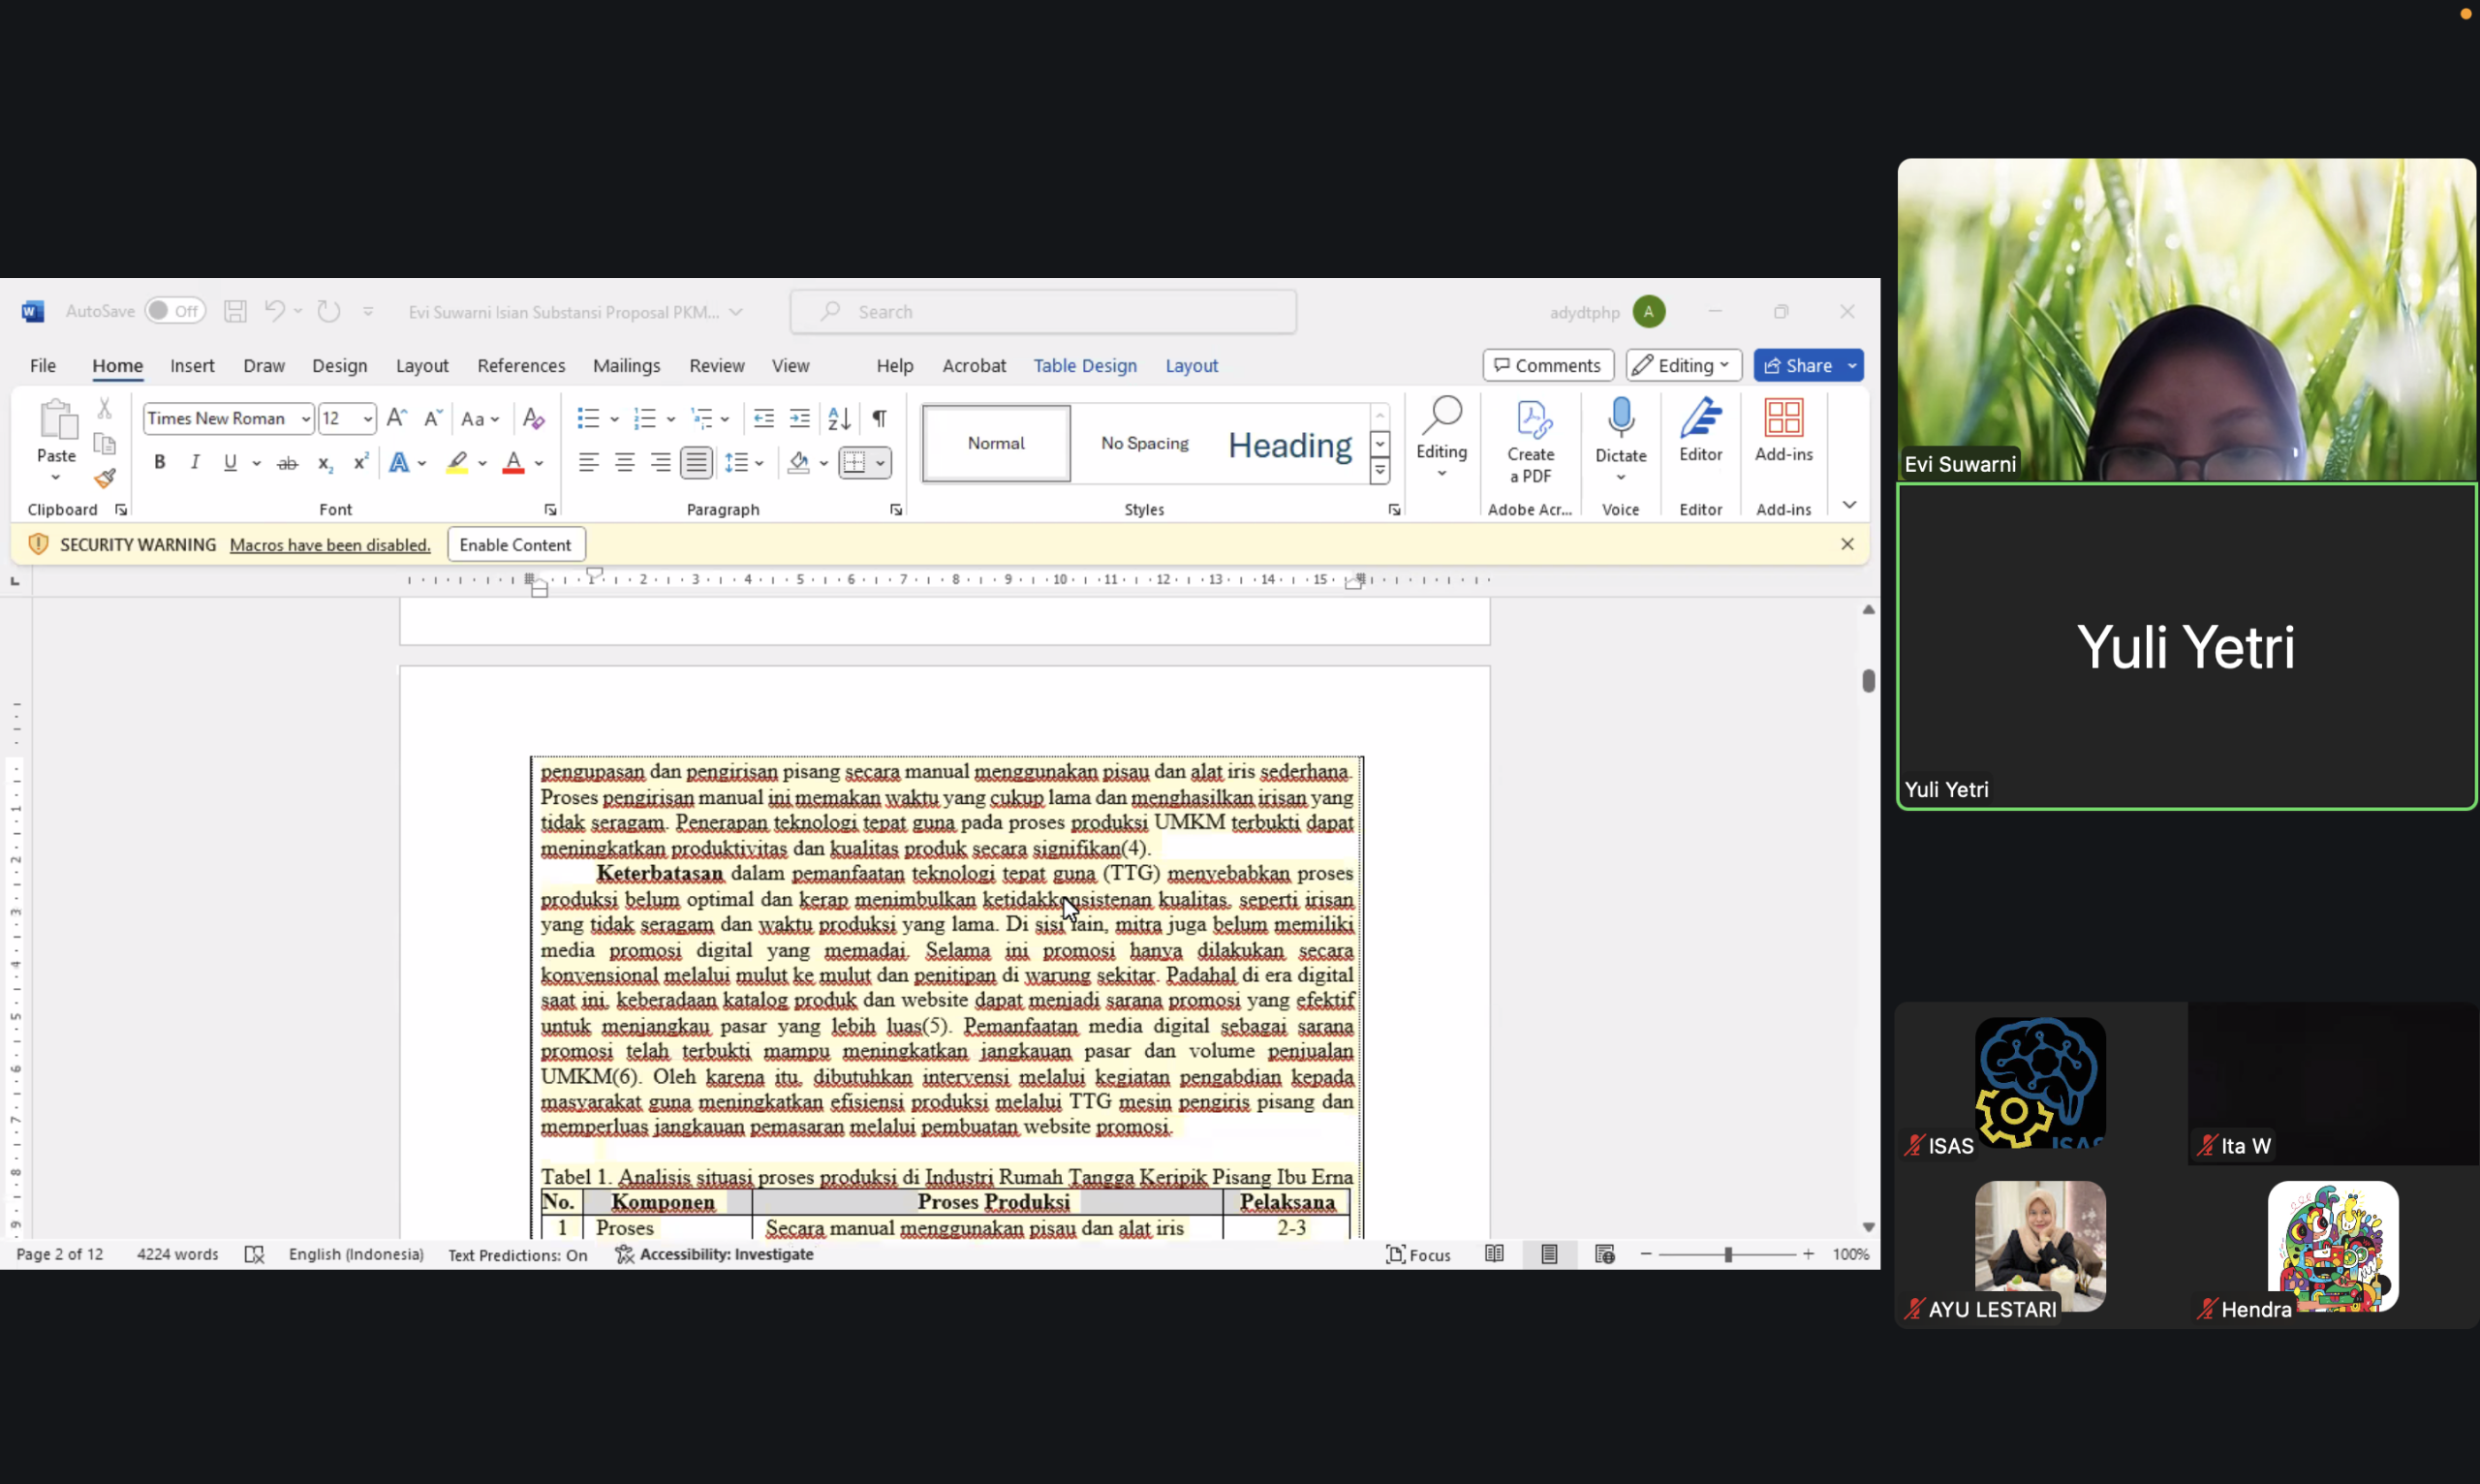Screen dimensions: 2480x1484
Task: Toggle the AutoSave switch
Action: pos(174,311)
